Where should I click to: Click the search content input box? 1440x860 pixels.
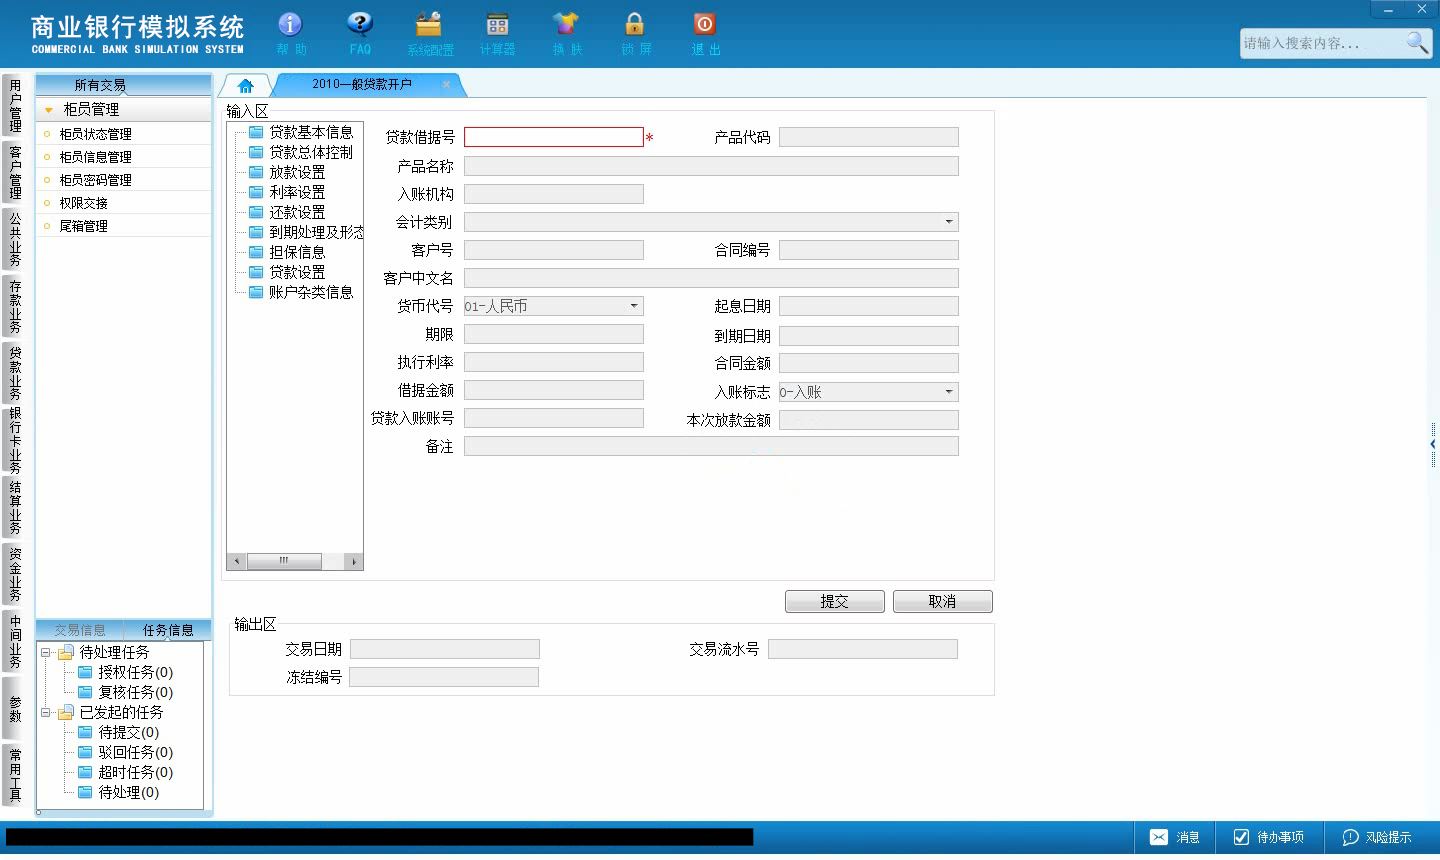[1322, 43]
